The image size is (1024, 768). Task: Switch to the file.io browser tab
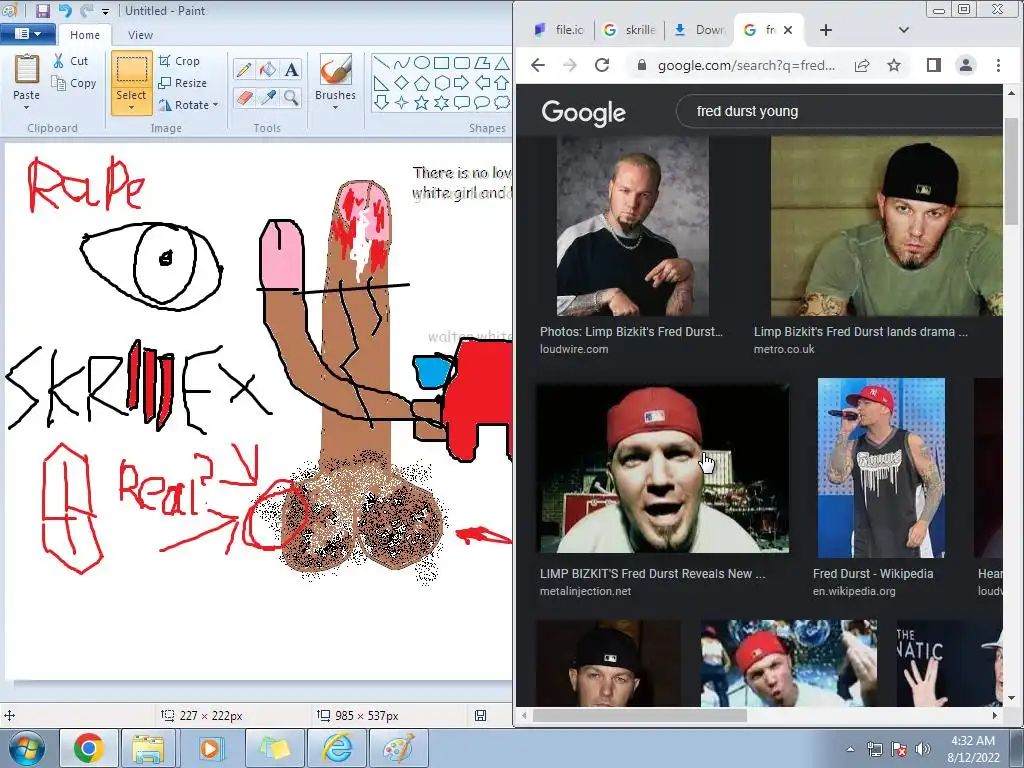pos(560,30)
